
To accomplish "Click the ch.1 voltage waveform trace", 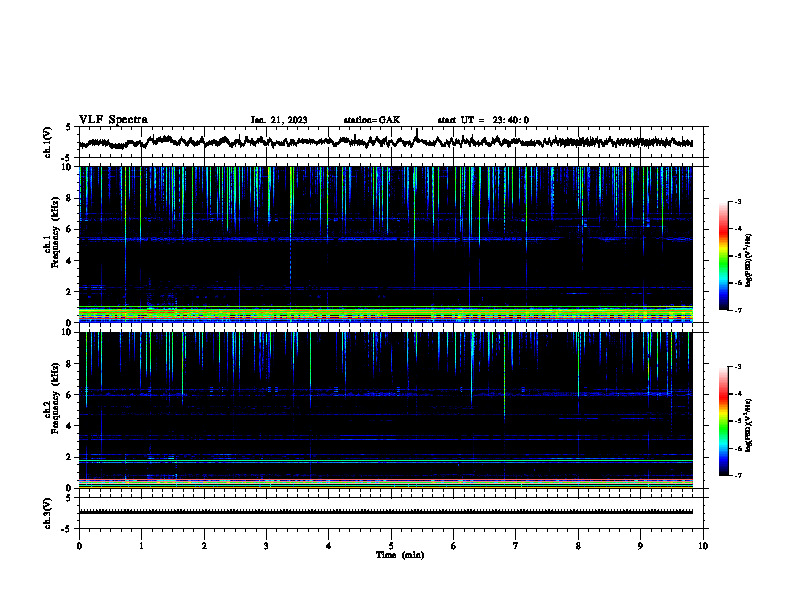I will click(385, 141).
